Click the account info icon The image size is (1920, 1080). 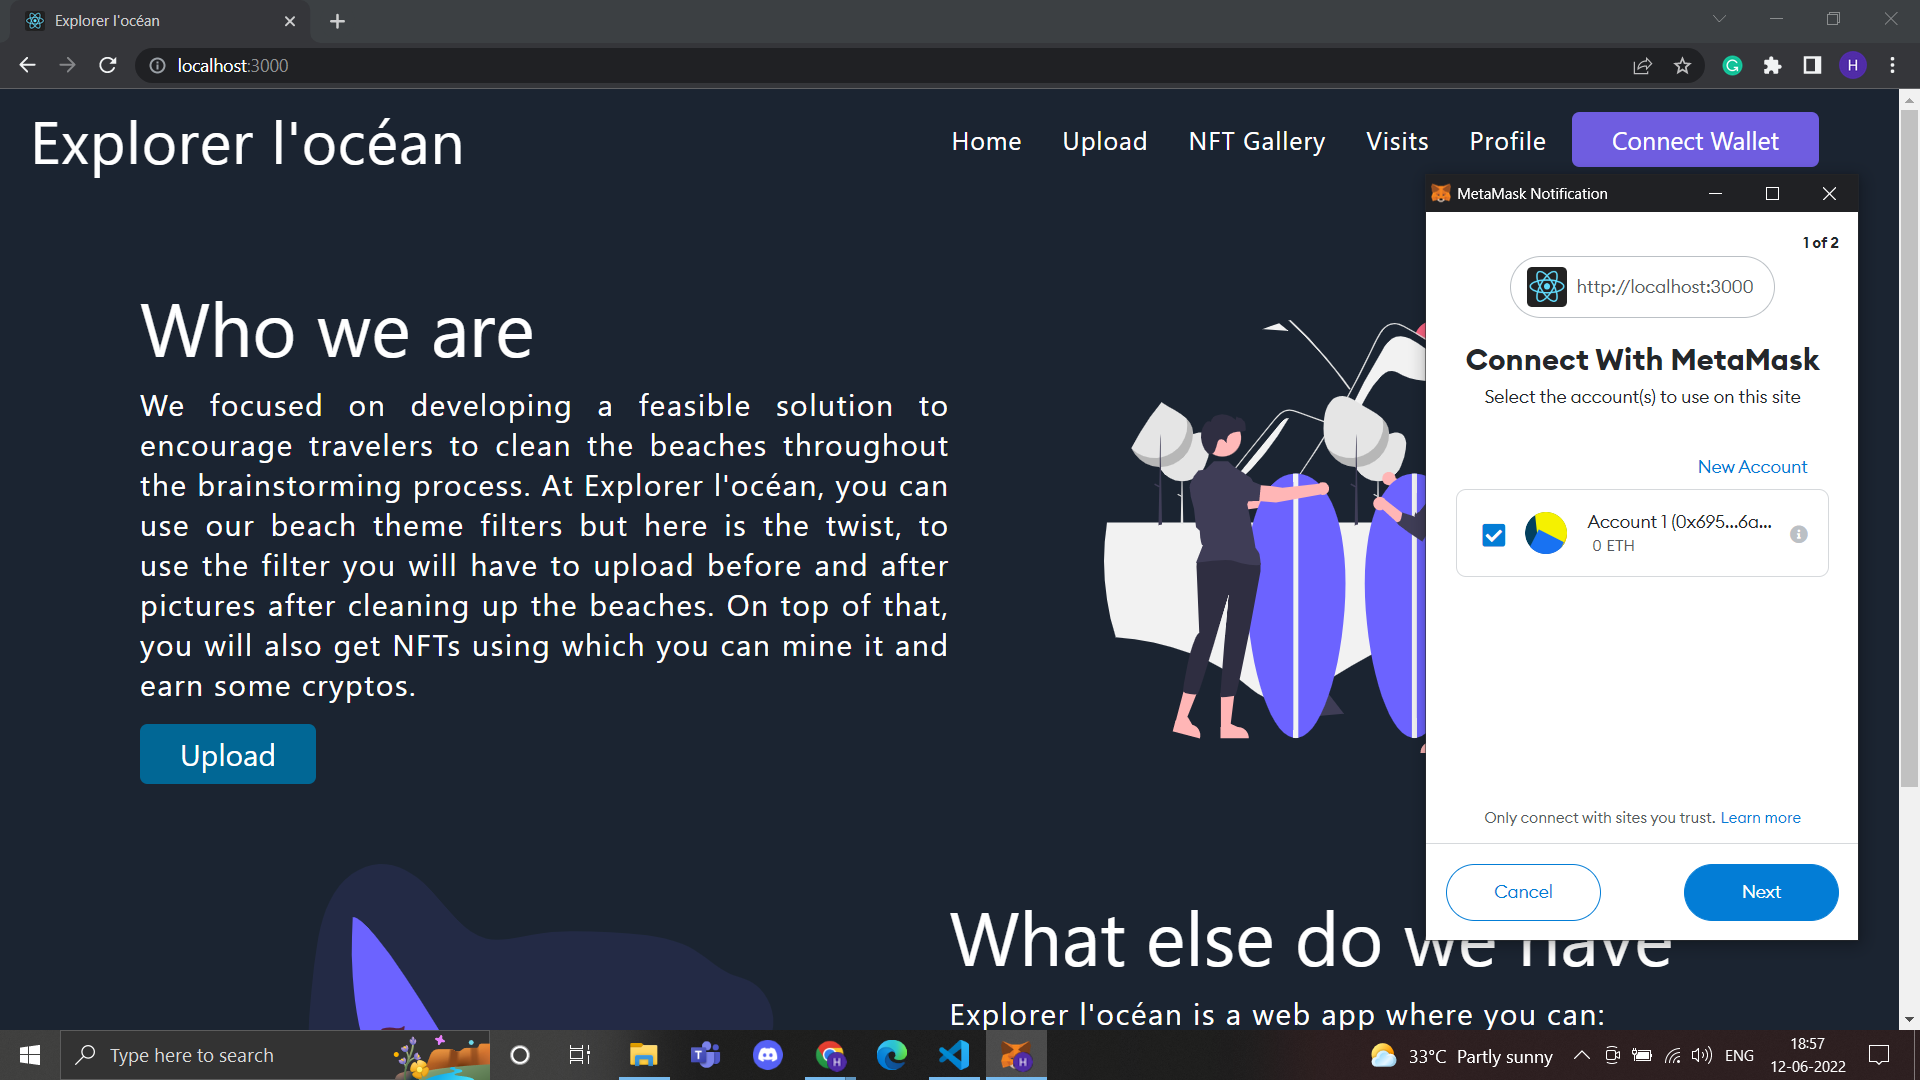tap(1798, 534)
